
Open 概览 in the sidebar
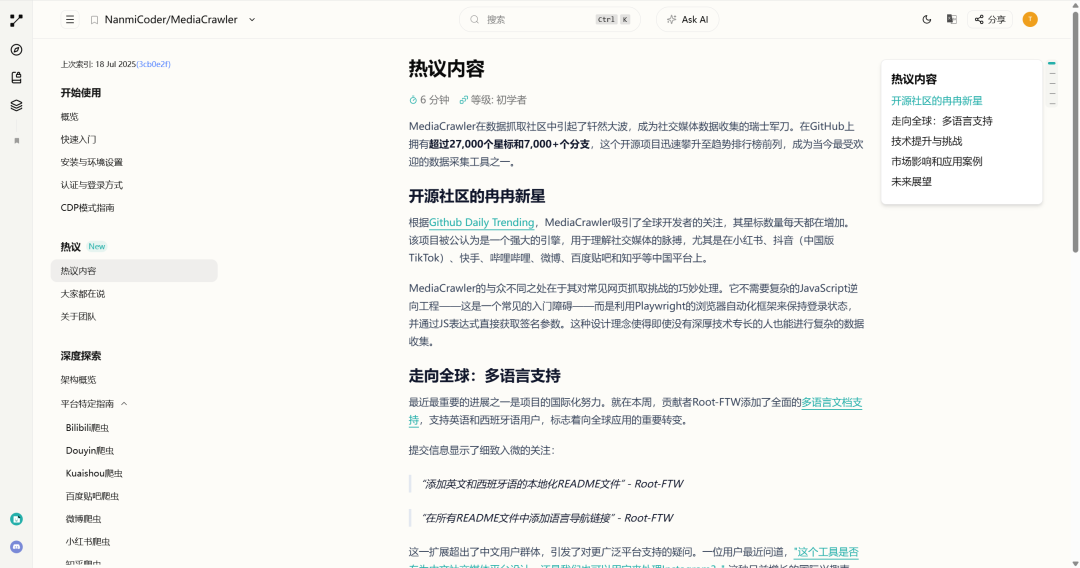pyautogui.click(x=70, y=117)
